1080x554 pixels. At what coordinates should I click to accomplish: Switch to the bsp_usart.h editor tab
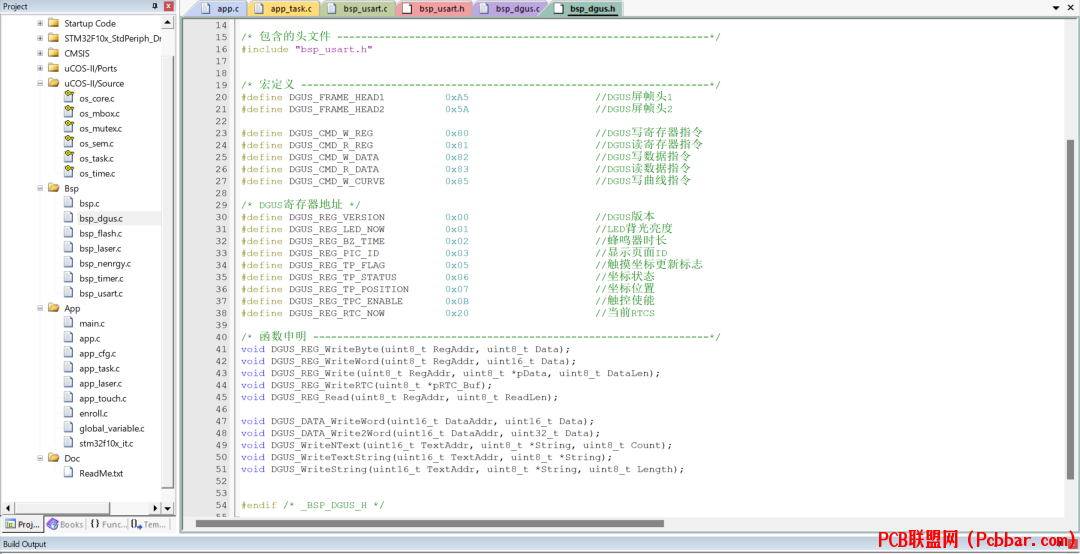(x=435, y=9)
